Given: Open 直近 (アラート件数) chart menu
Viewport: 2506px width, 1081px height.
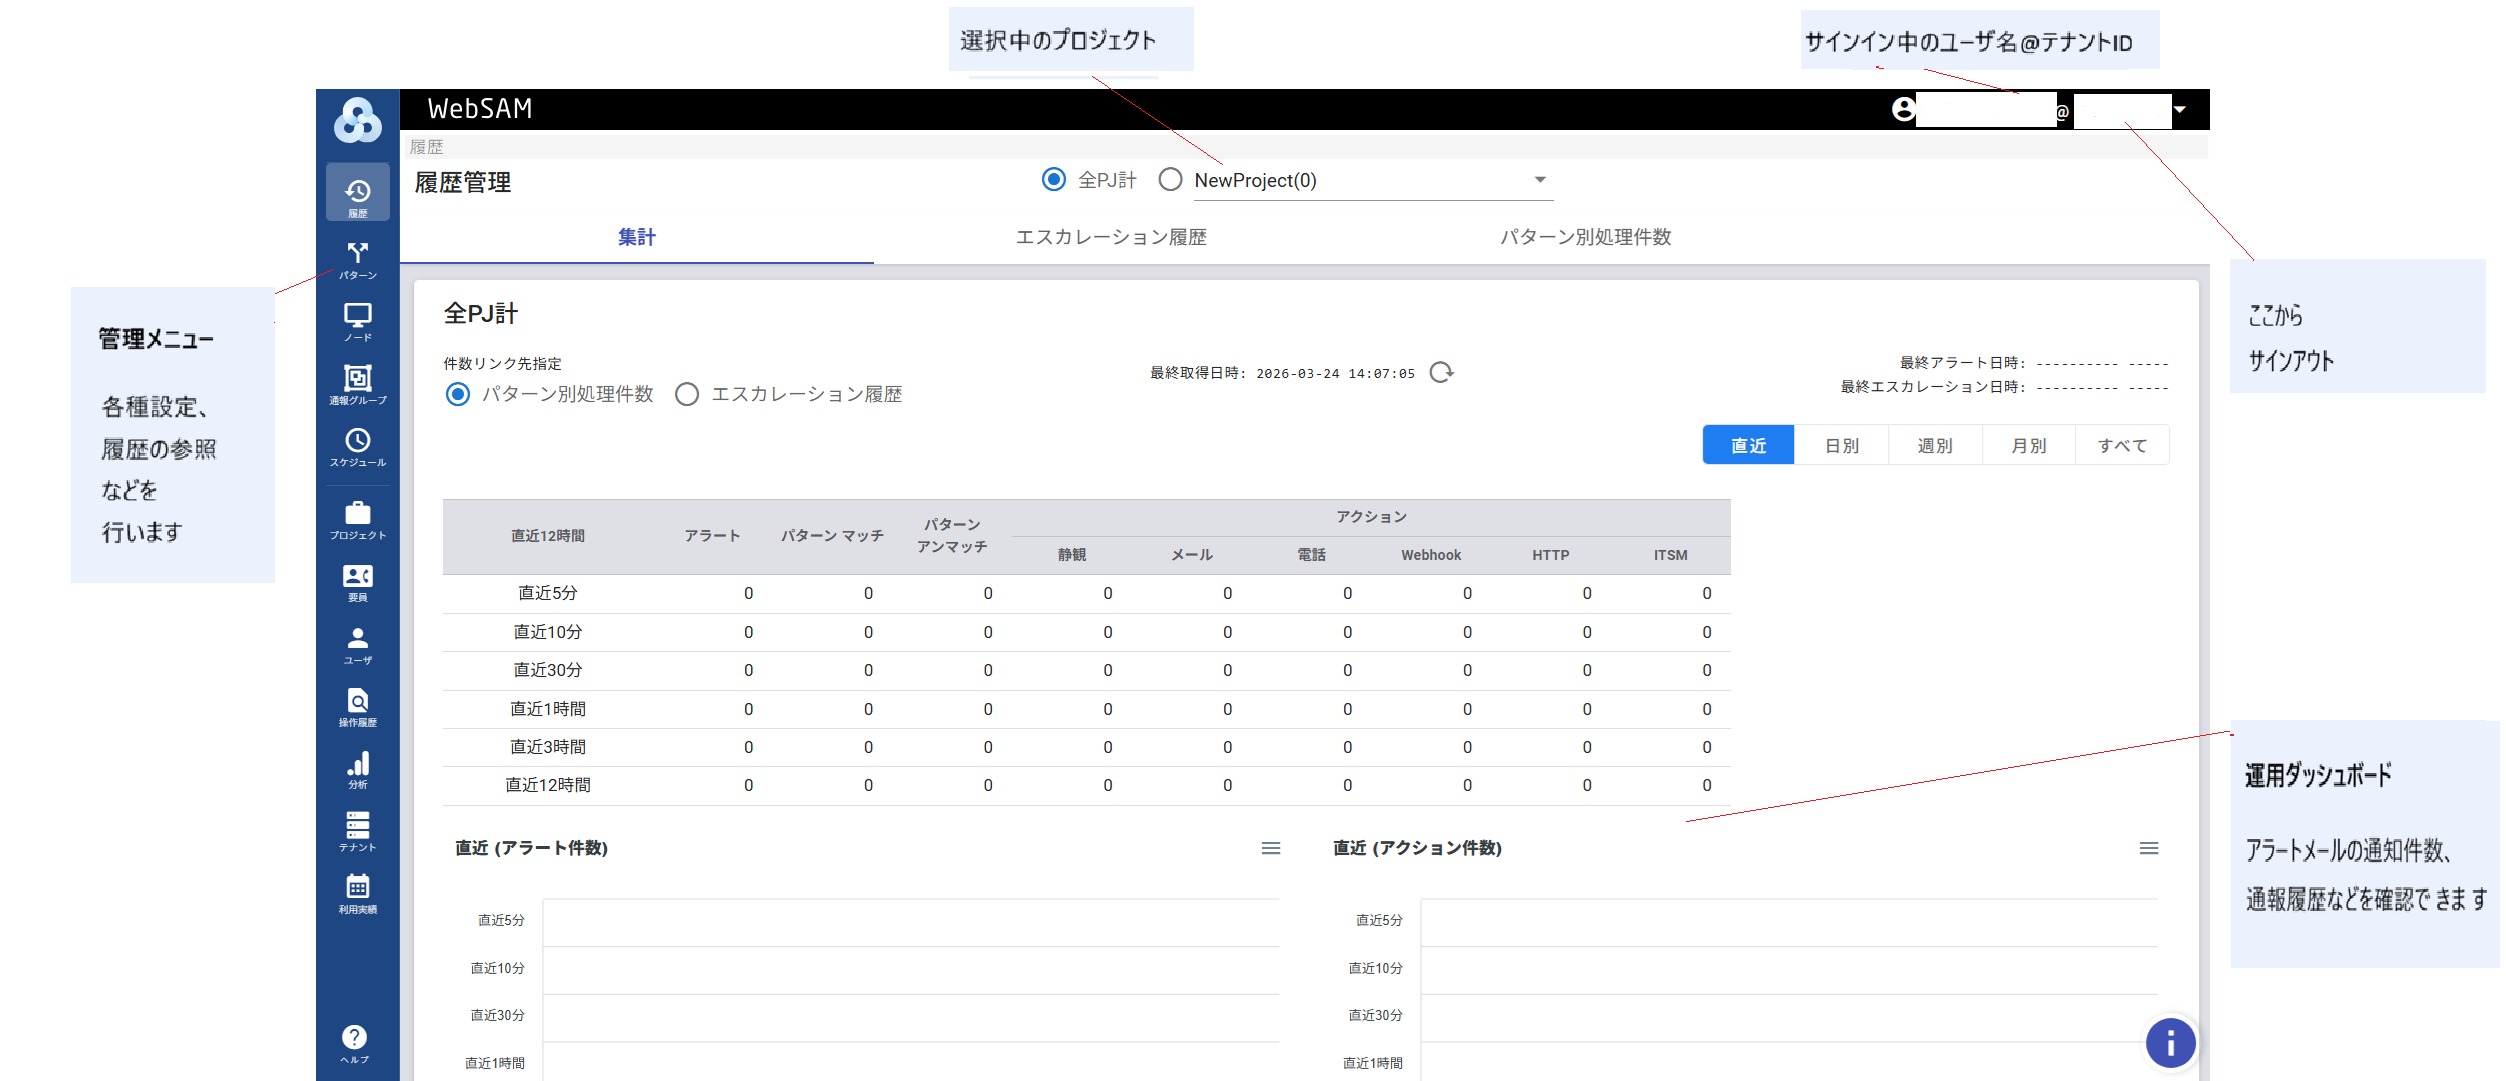Looking at the screenshot, I should 1271,849.
